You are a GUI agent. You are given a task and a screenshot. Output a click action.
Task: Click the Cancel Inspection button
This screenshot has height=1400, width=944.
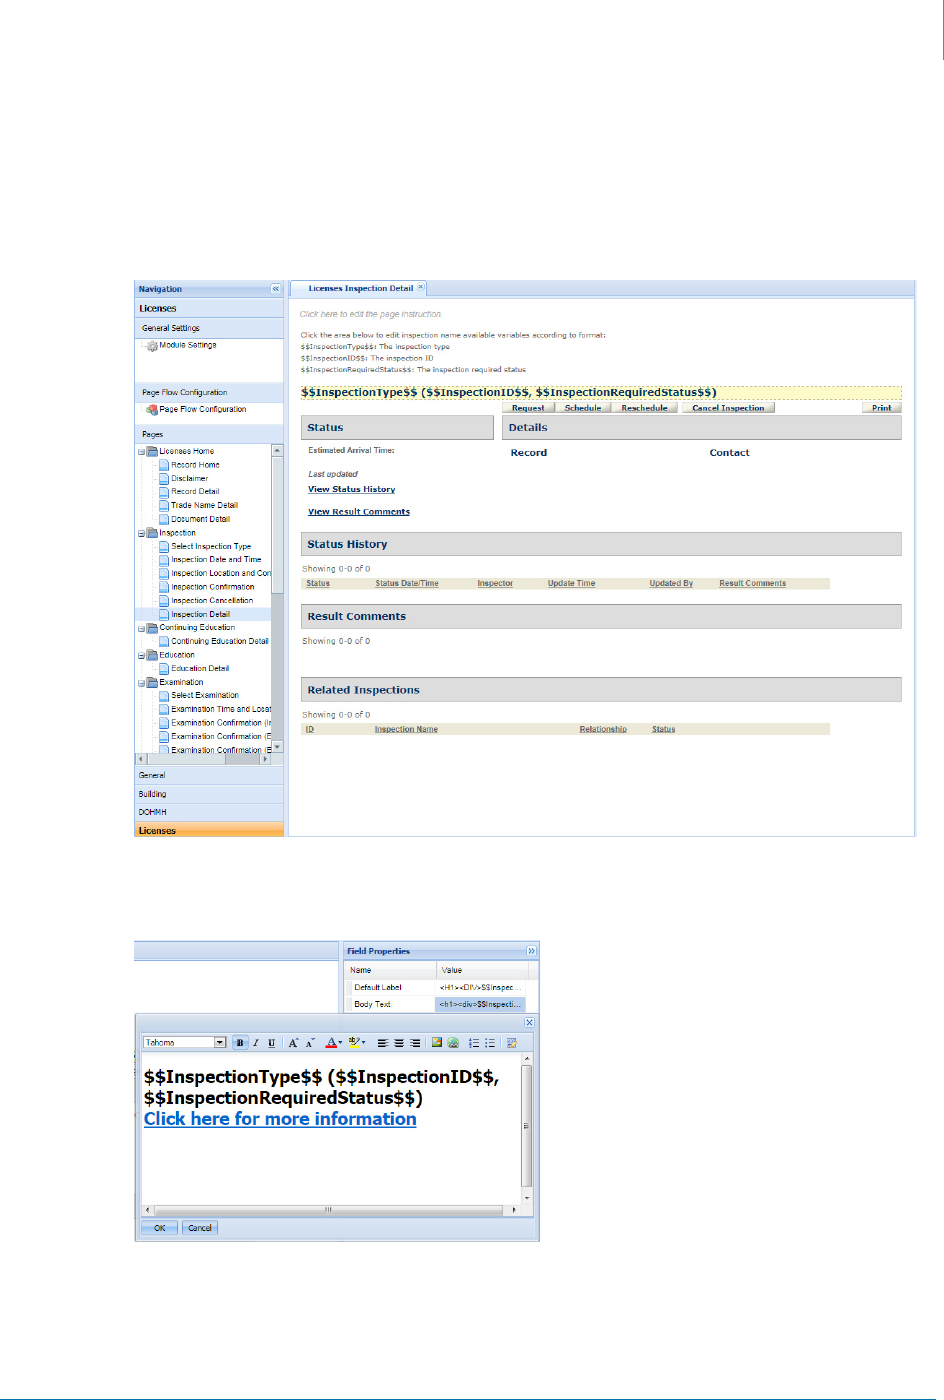[728, 408]
